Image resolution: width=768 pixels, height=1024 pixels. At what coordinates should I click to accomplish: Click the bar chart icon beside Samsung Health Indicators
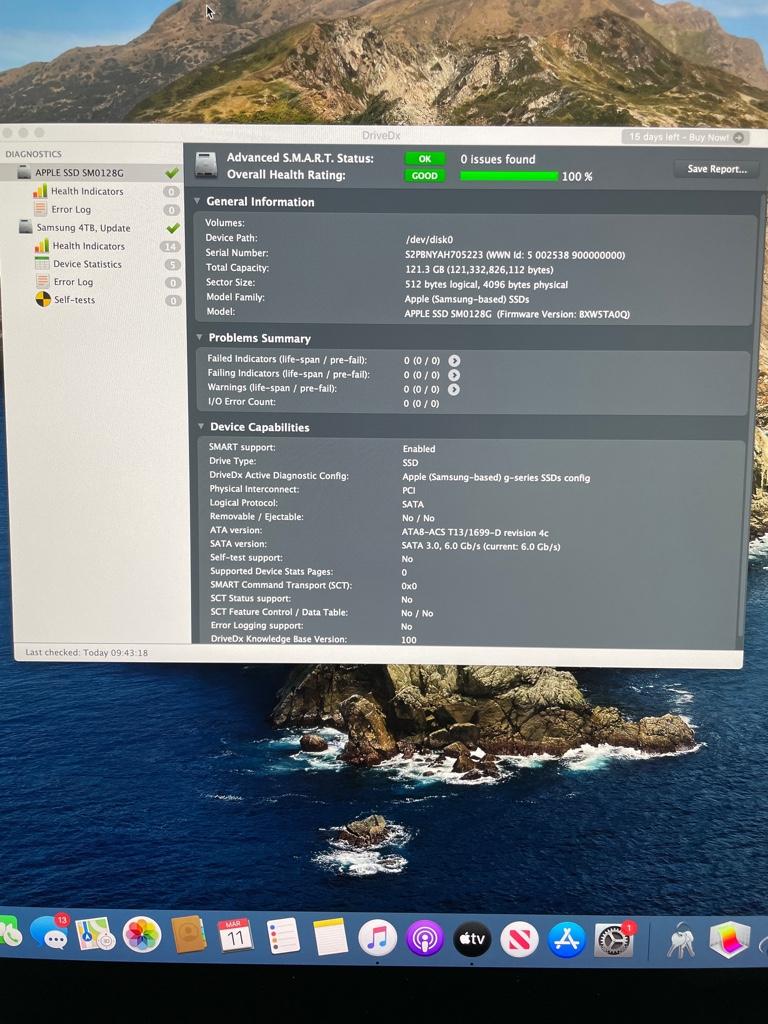coord(41,246)
